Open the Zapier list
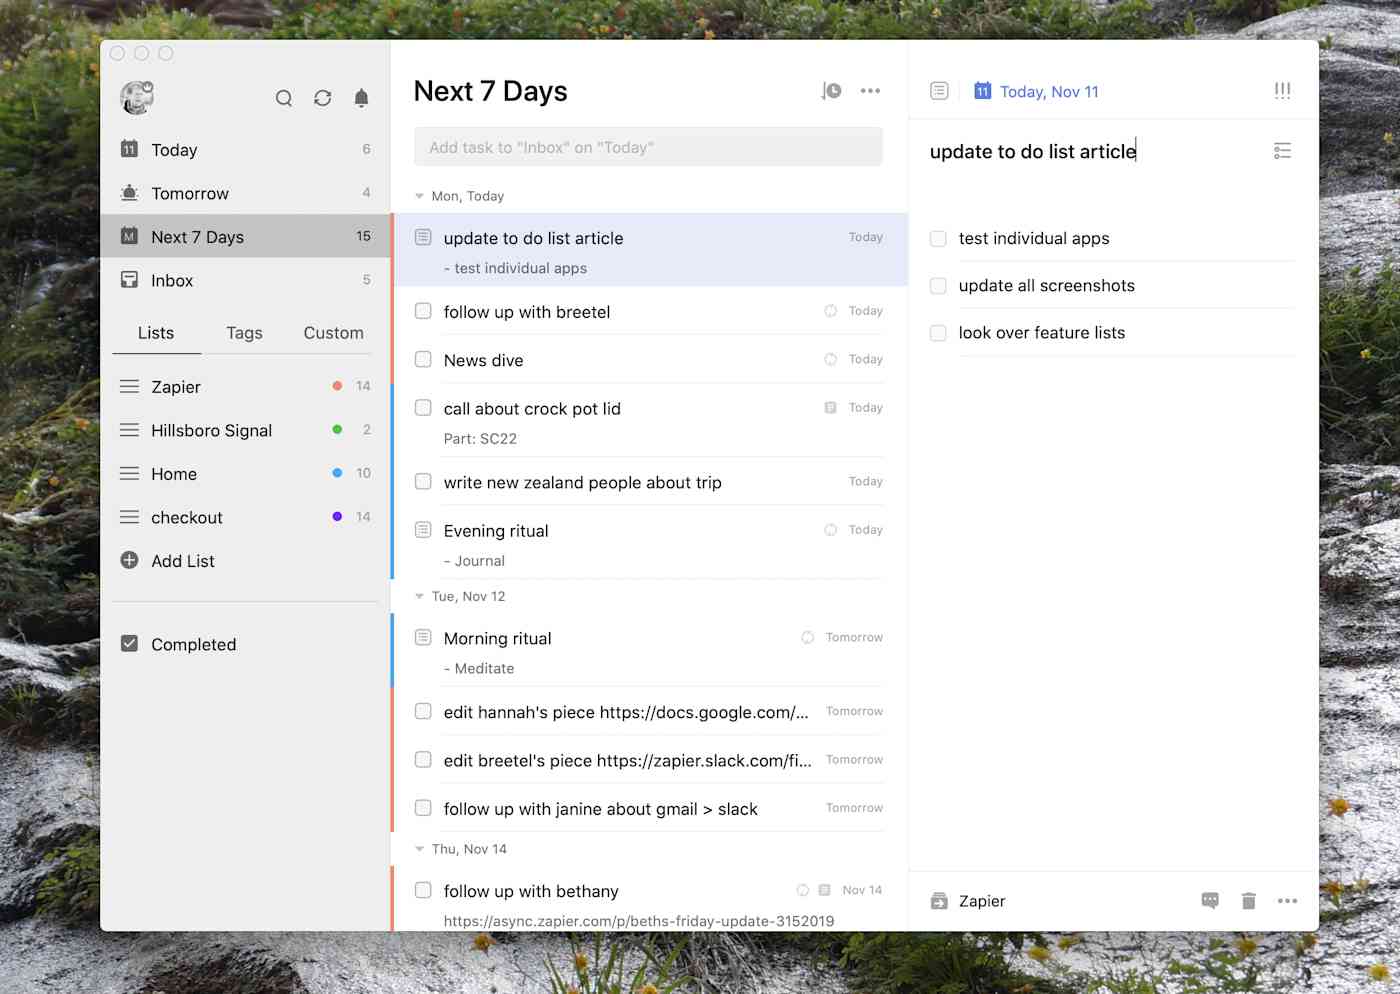Screen dimensions: 1400x994 tap(245, 386)
